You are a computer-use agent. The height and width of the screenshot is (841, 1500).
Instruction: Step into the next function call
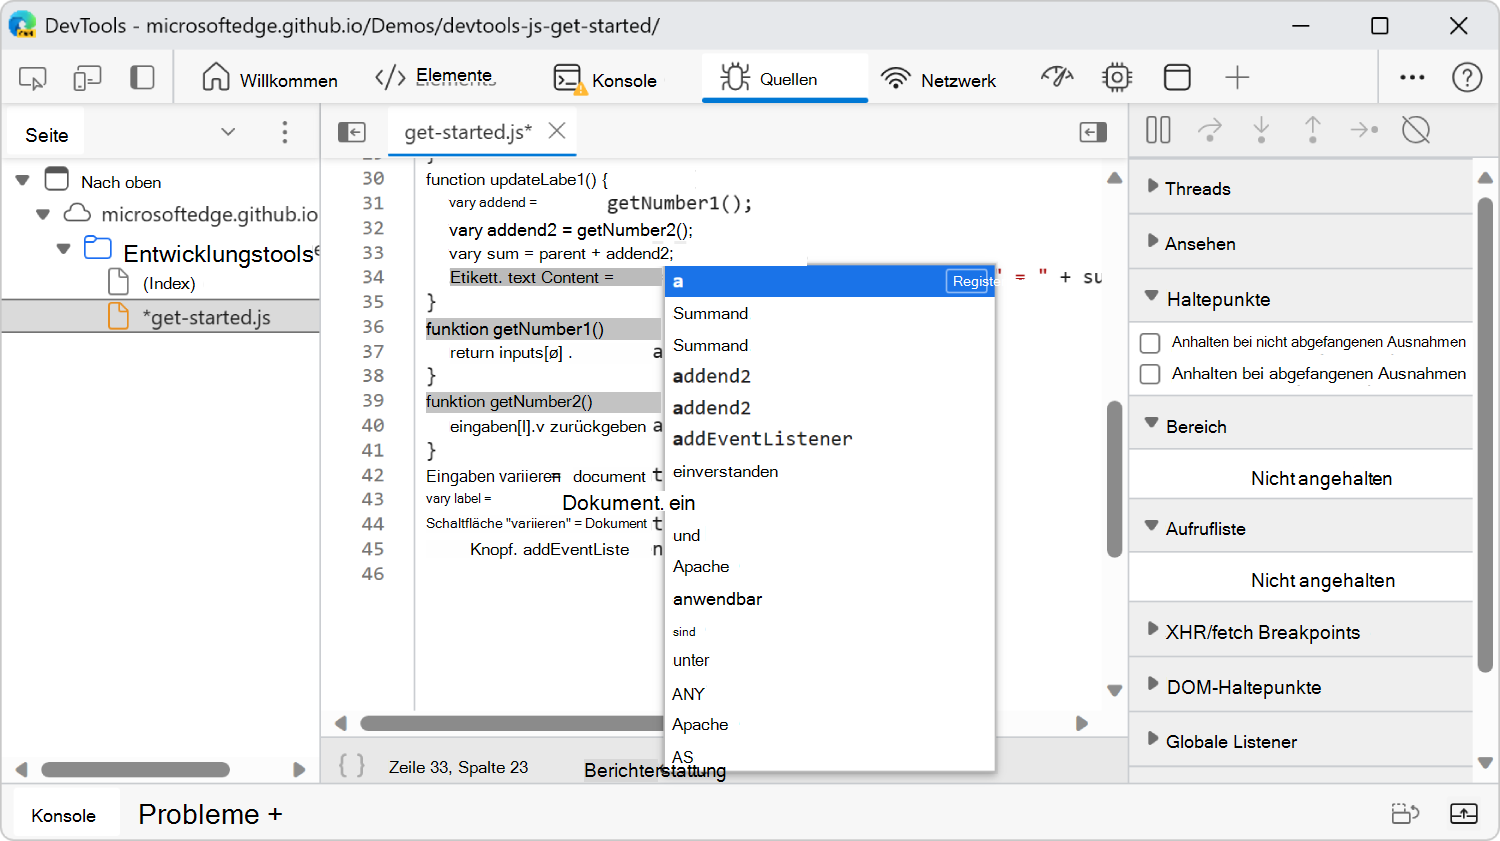tap(1261, 130)
